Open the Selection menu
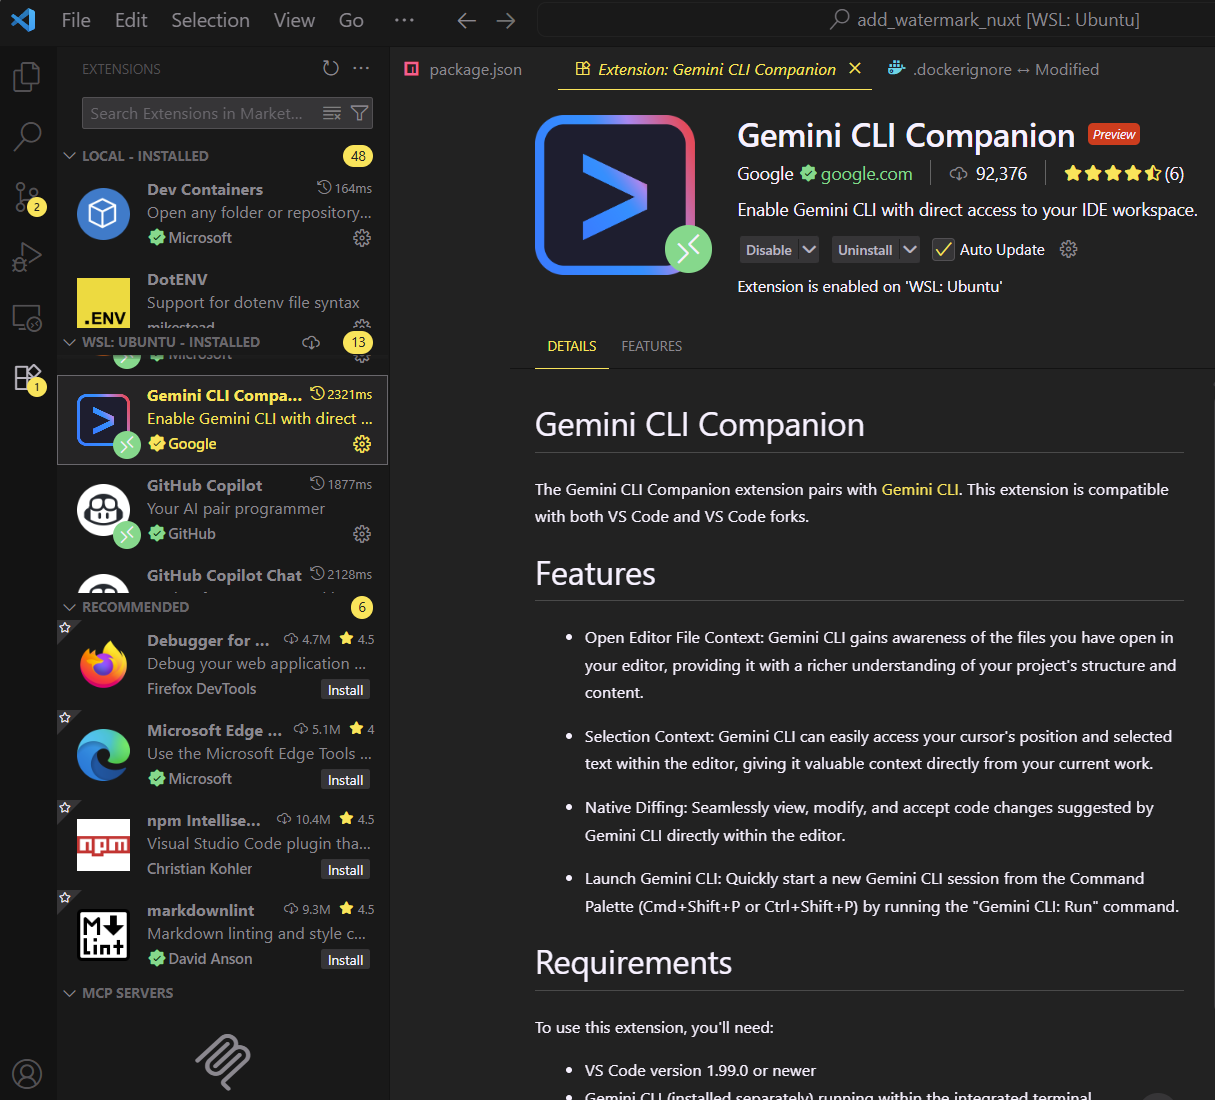Image resolution: width=1215 pixels, height=1100 pixels. [x=210, y=20]
